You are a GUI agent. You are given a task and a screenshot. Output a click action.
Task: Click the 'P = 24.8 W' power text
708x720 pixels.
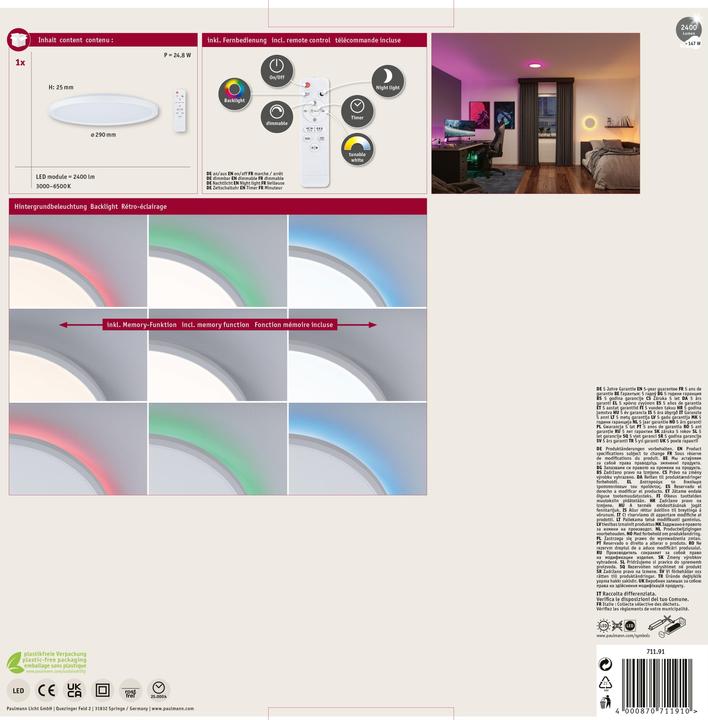point(177,55)
